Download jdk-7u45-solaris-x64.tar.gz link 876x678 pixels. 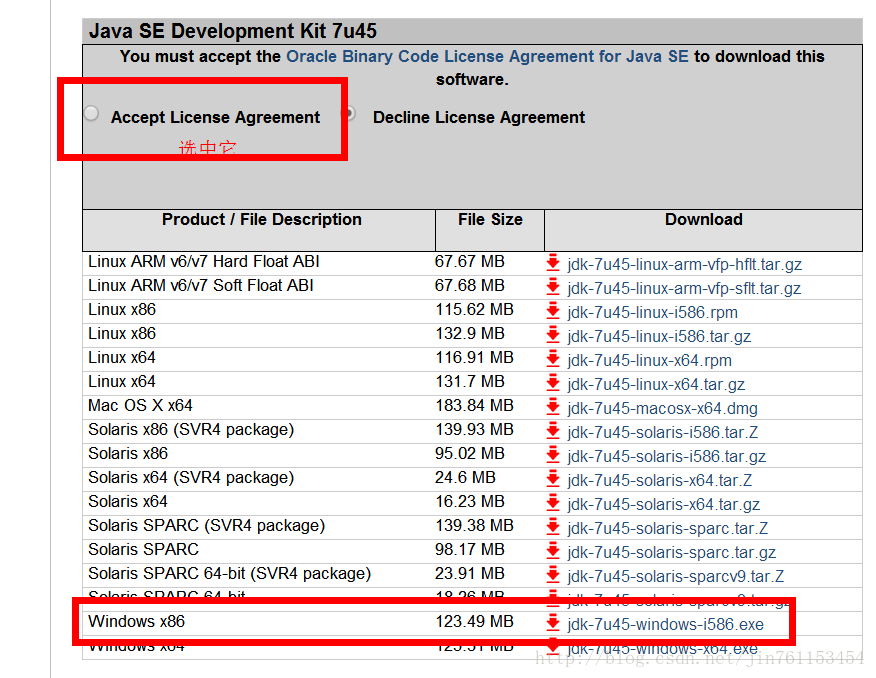[664, 504]
